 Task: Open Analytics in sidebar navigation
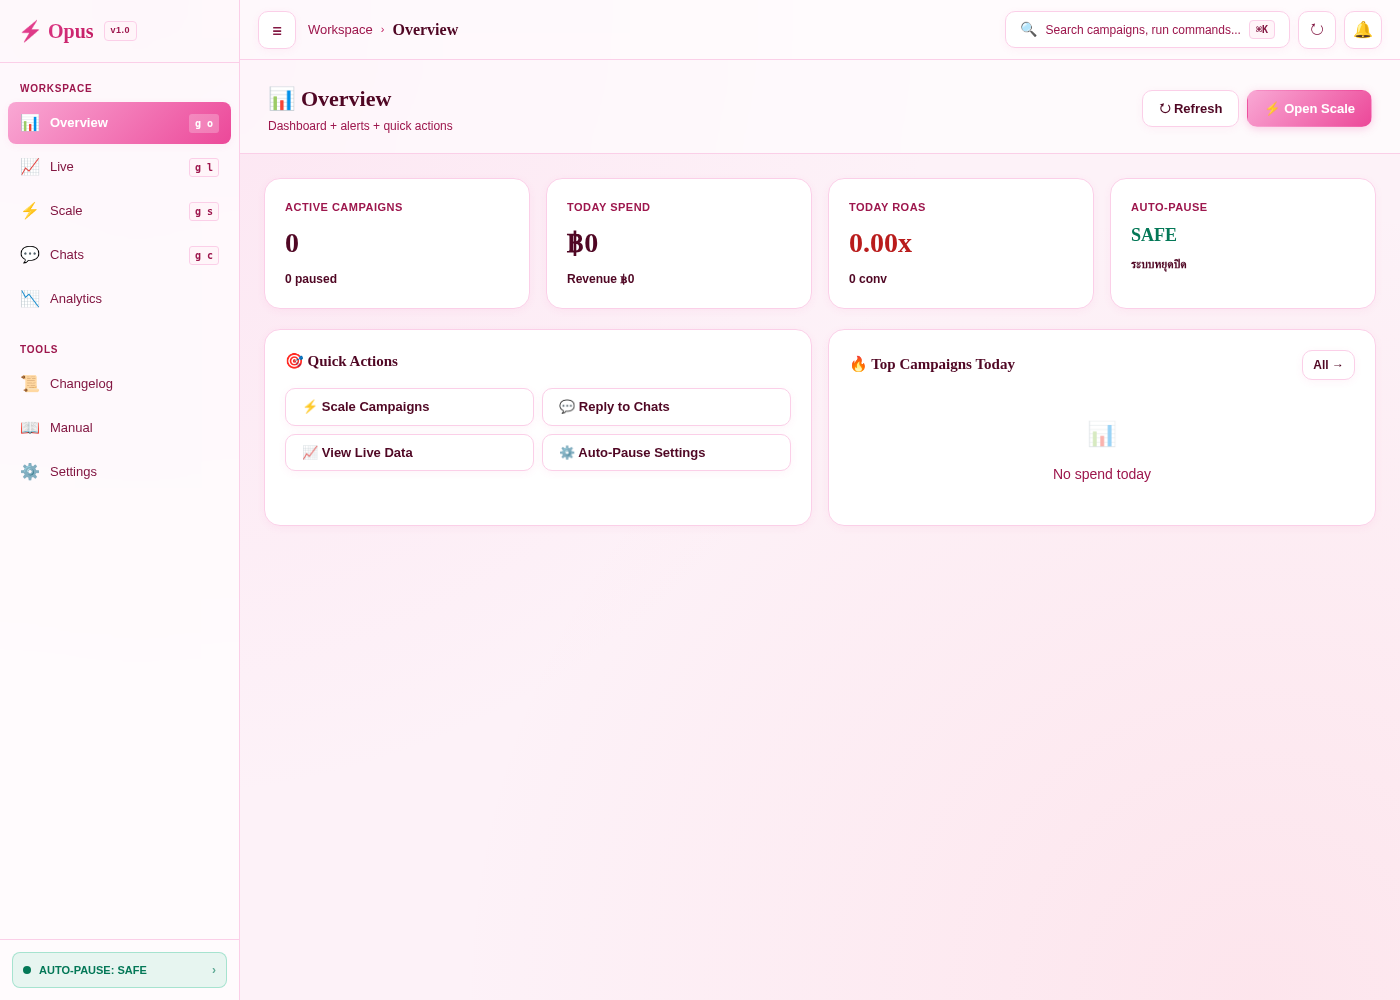pos(119,299)
